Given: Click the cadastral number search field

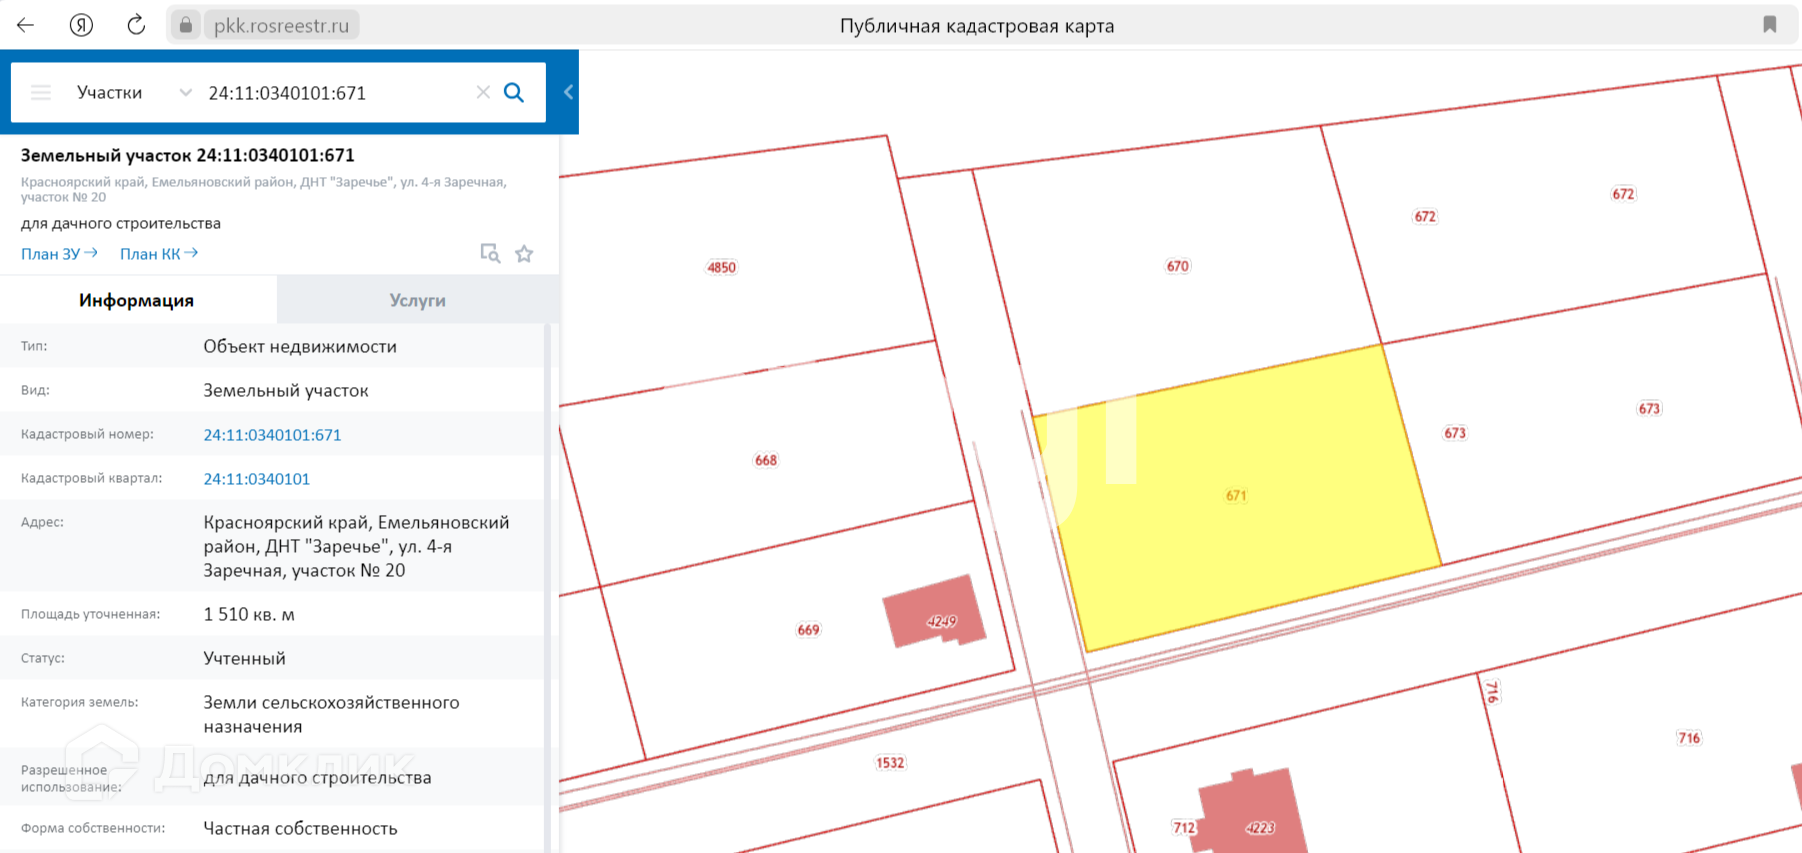Looking at the screenshot, I should (335, 93).
